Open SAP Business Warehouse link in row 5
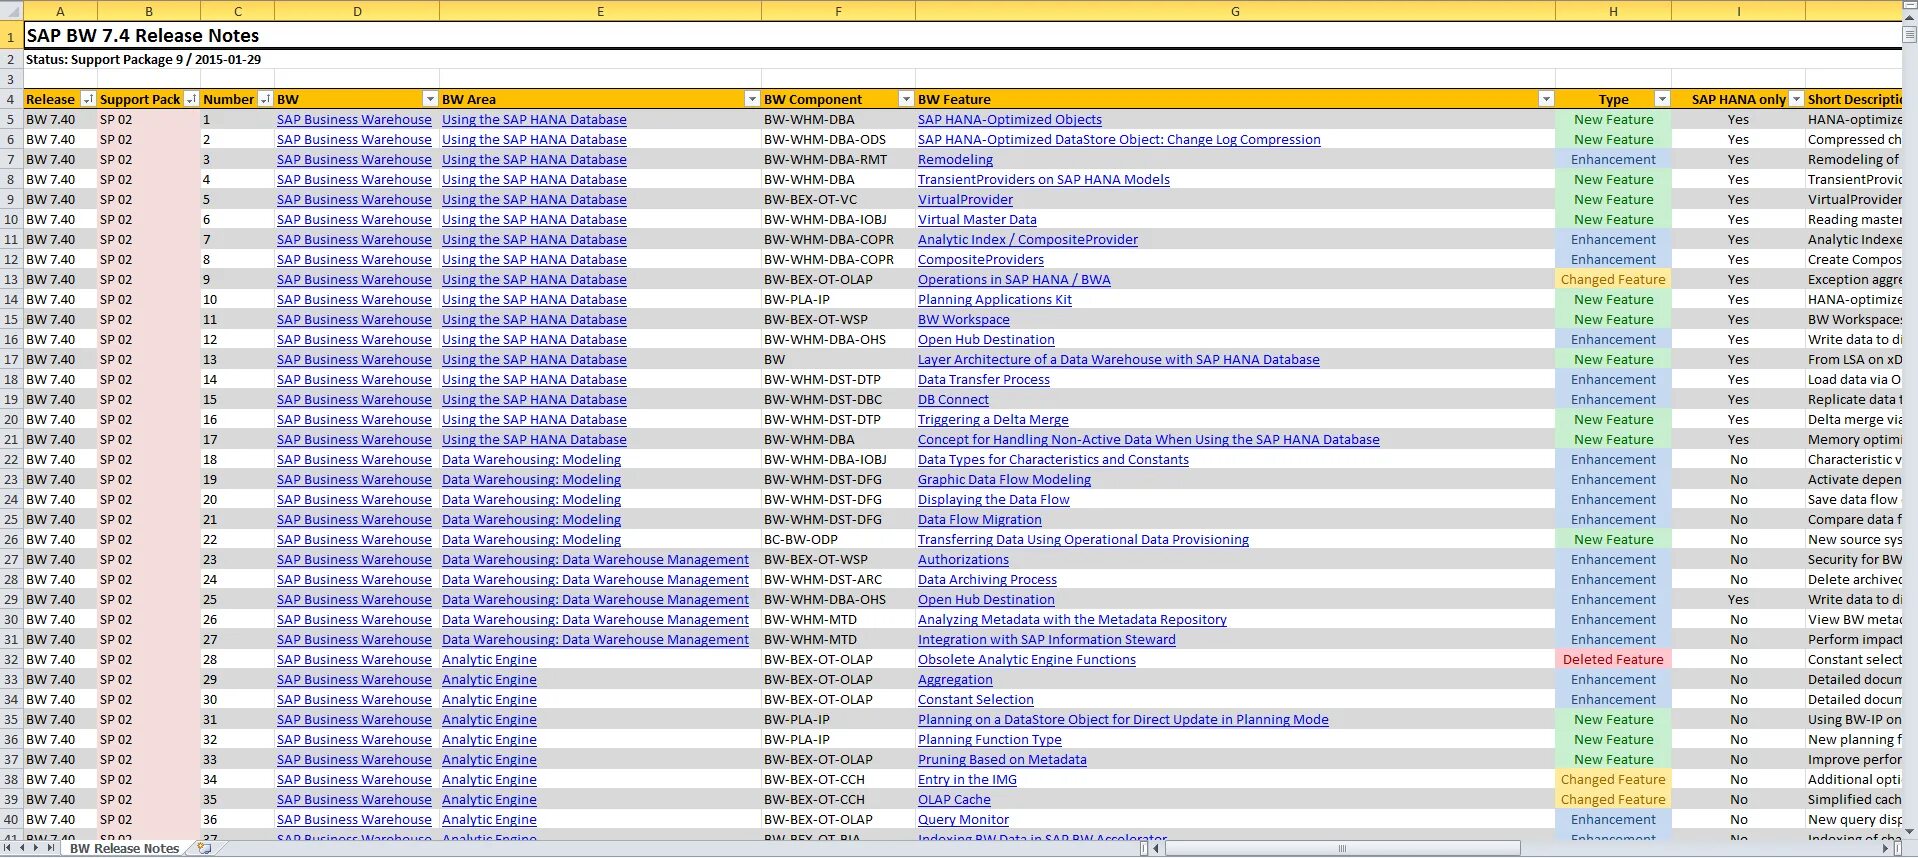 pos(354,119)
